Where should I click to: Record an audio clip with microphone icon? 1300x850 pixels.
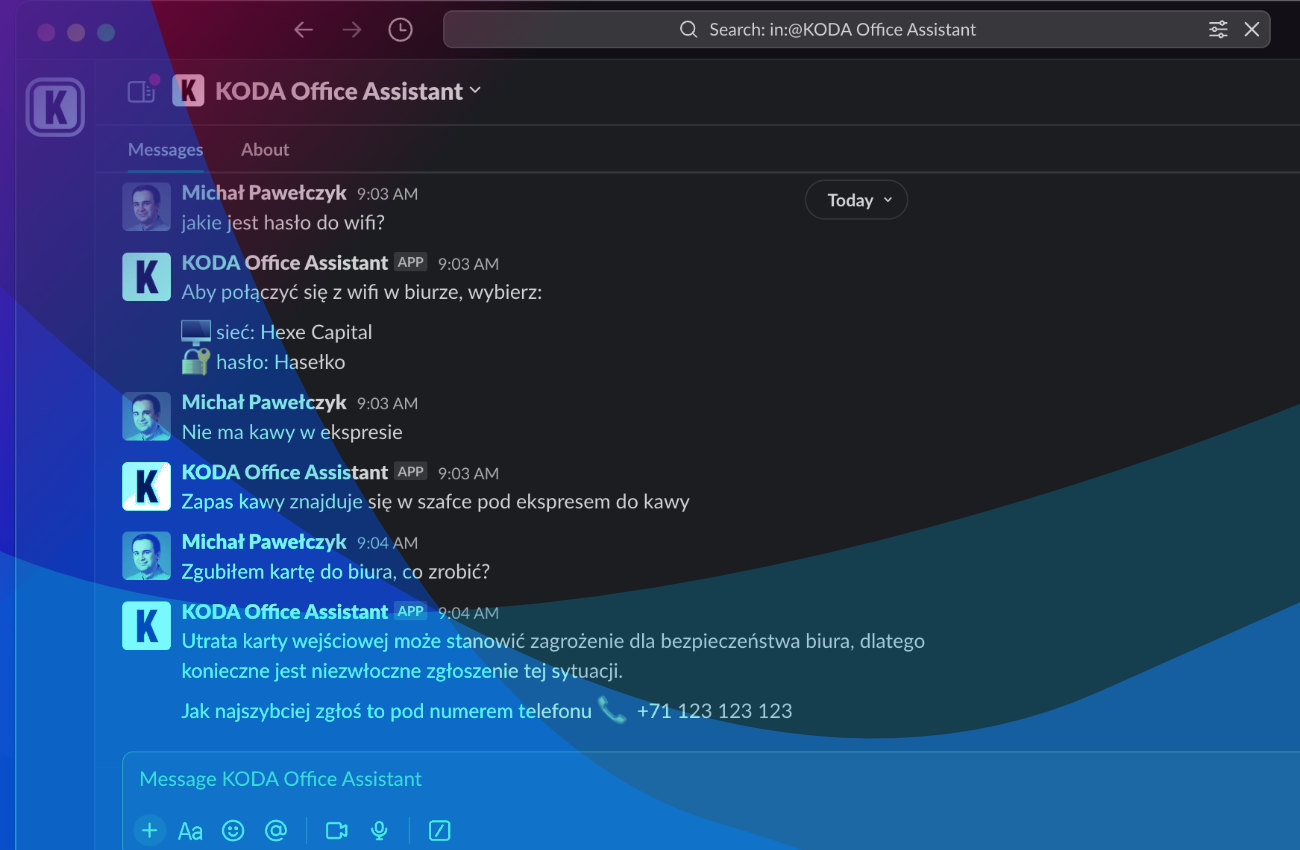(x=379, y=830)
